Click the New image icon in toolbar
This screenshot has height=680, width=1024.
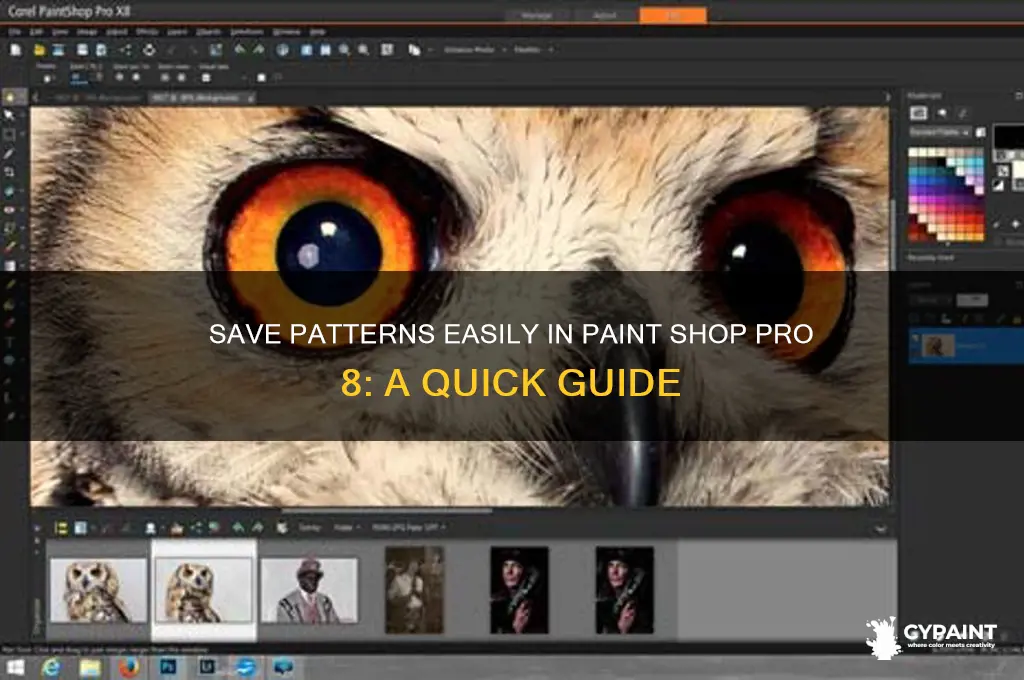click(x=16, y=50)
